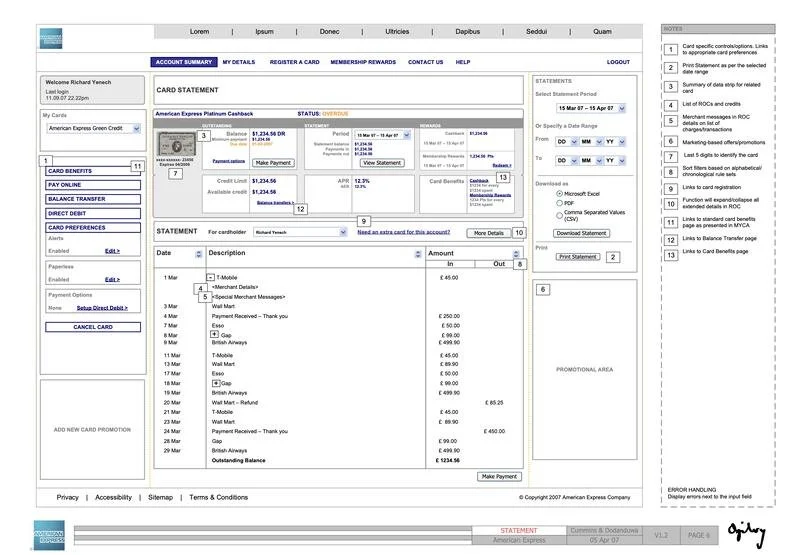Open Card Preferences in the sidebar

pyautogui.click(x=93, y=228)
